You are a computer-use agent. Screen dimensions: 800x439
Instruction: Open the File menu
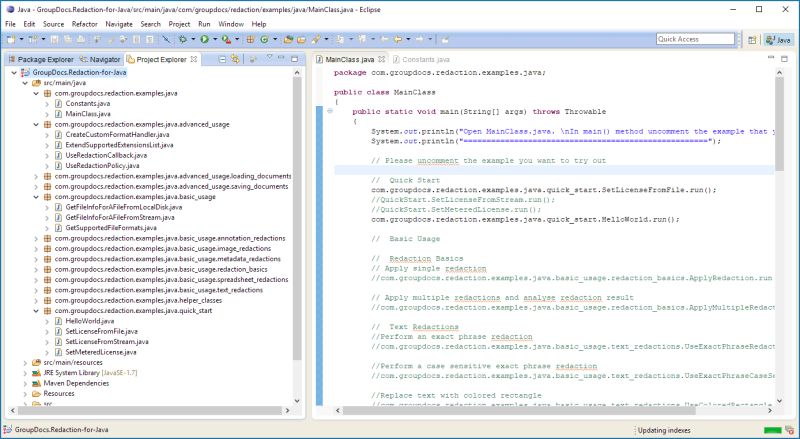point(10,24)
